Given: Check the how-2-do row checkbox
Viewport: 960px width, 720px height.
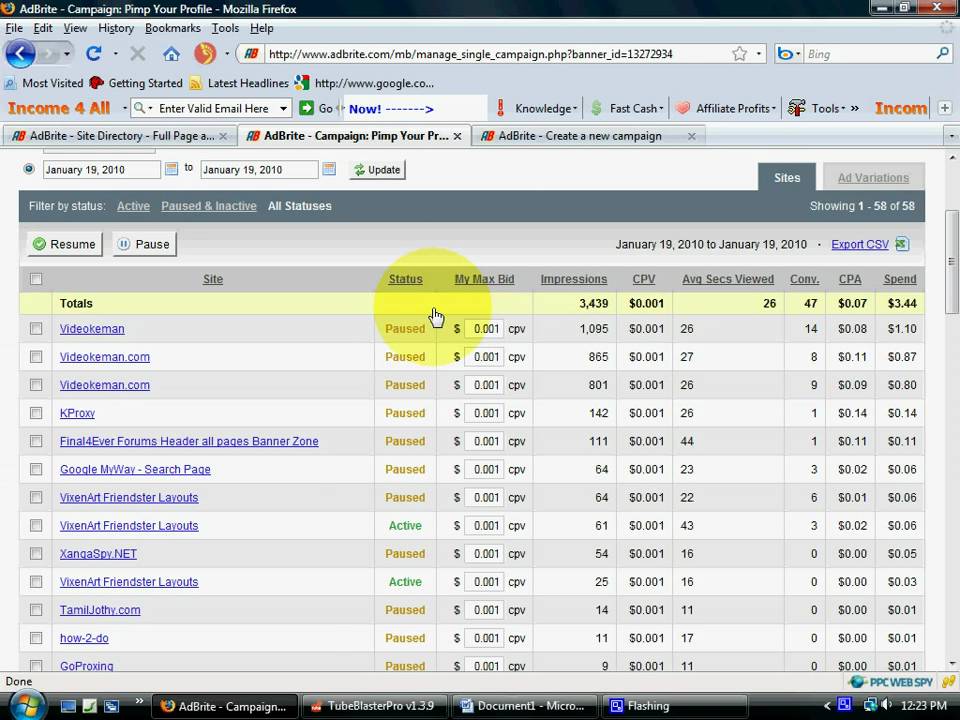Looking at the screenshot, I should [x=36, y=638].
